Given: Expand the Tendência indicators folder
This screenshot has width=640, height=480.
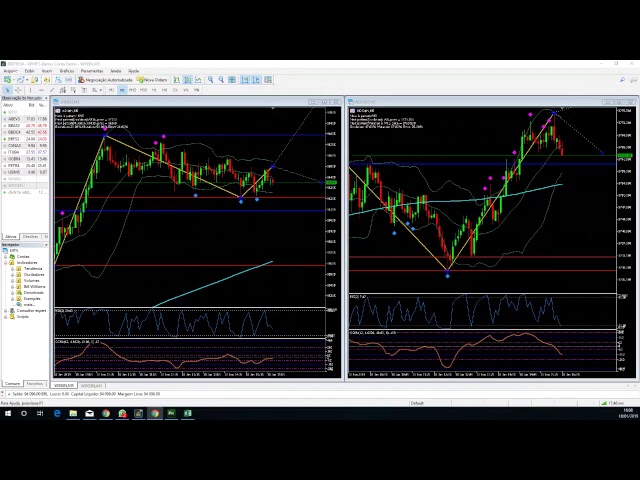Looking at the screenshot, I should (12, 269).
